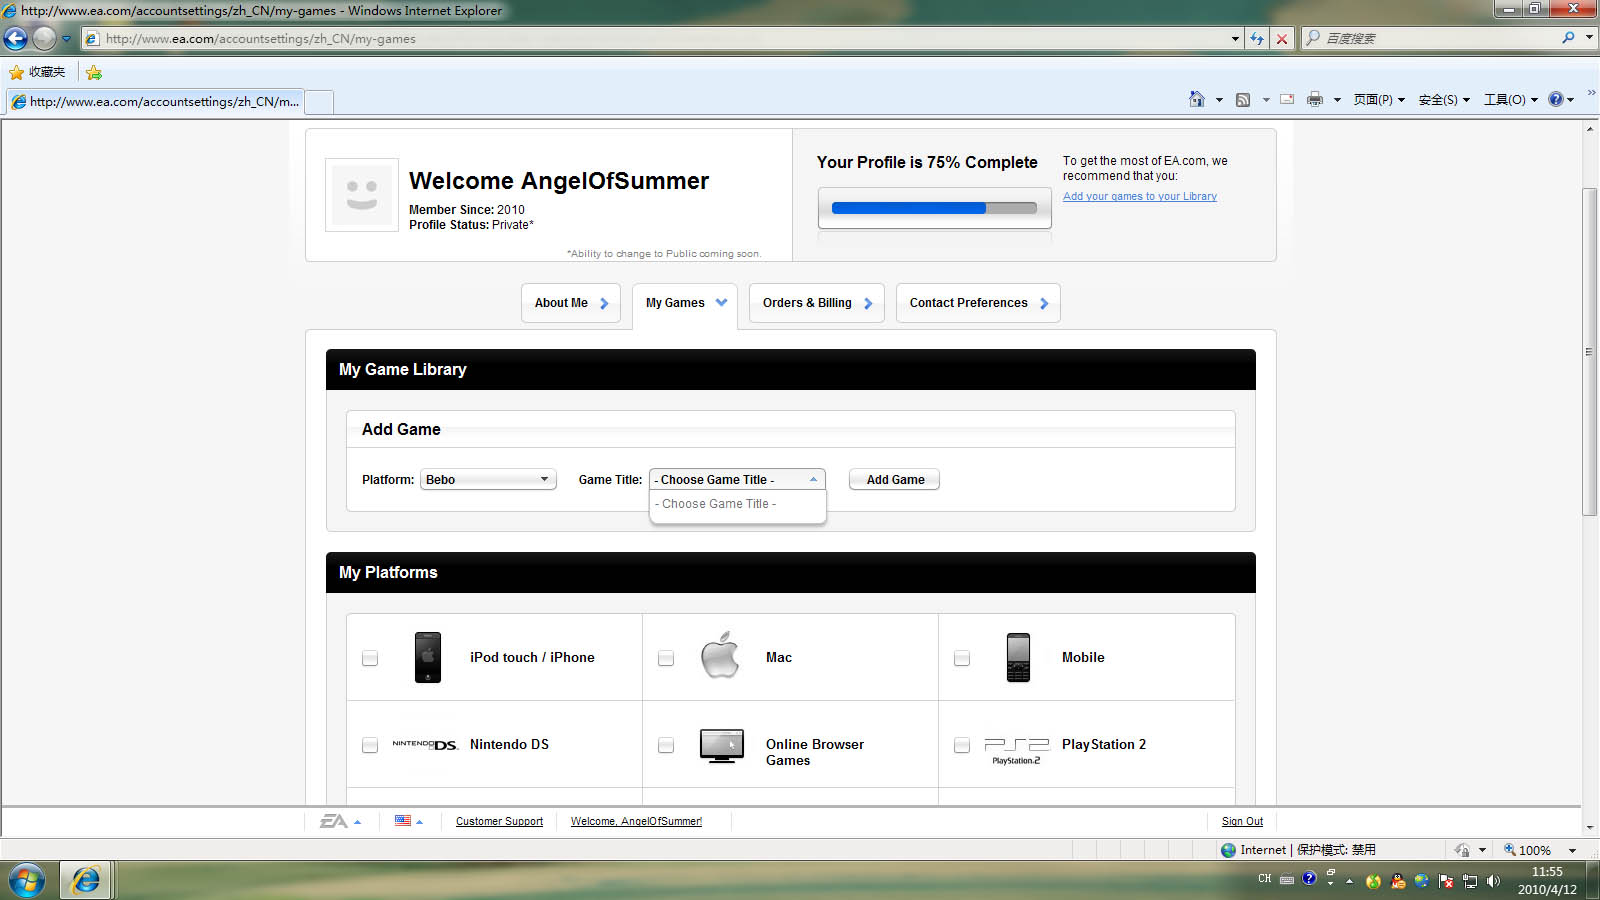Click the Print icon in the toolbar
This screenshot has width=1600, height=900.
tap(1315, 99)
